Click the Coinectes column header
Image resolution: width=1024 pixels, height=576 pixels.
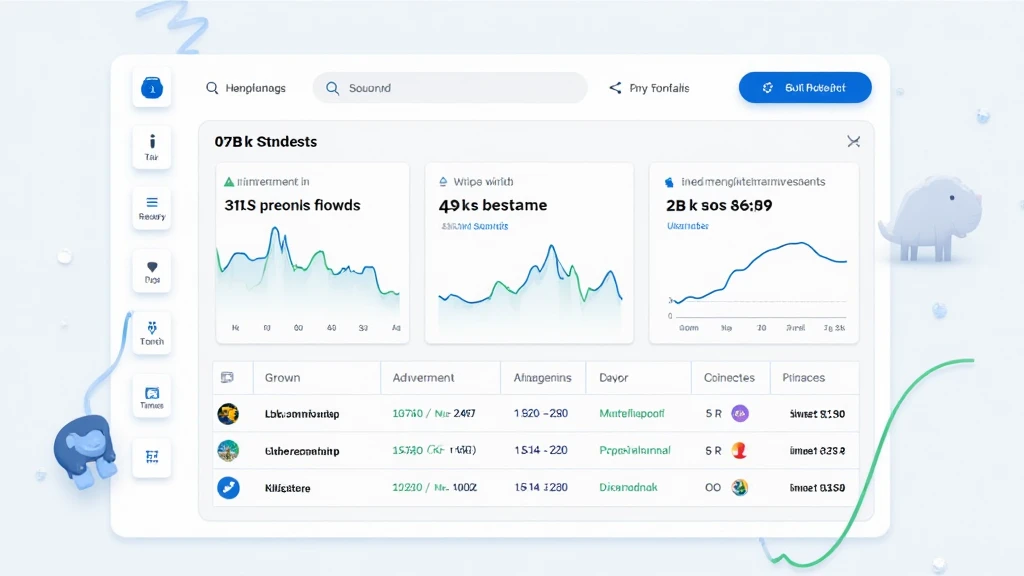pos(729,378)
